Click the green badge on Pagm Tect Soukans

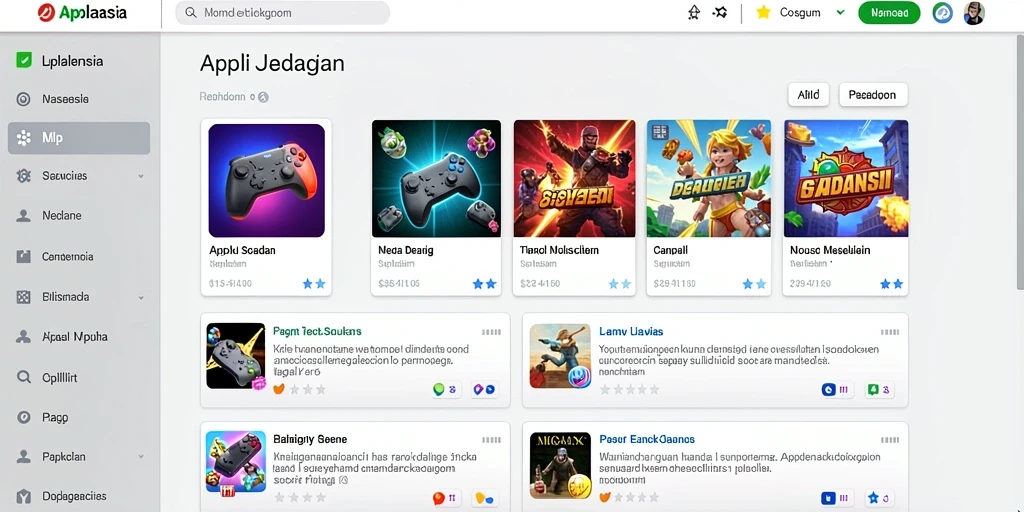(447, 390)
